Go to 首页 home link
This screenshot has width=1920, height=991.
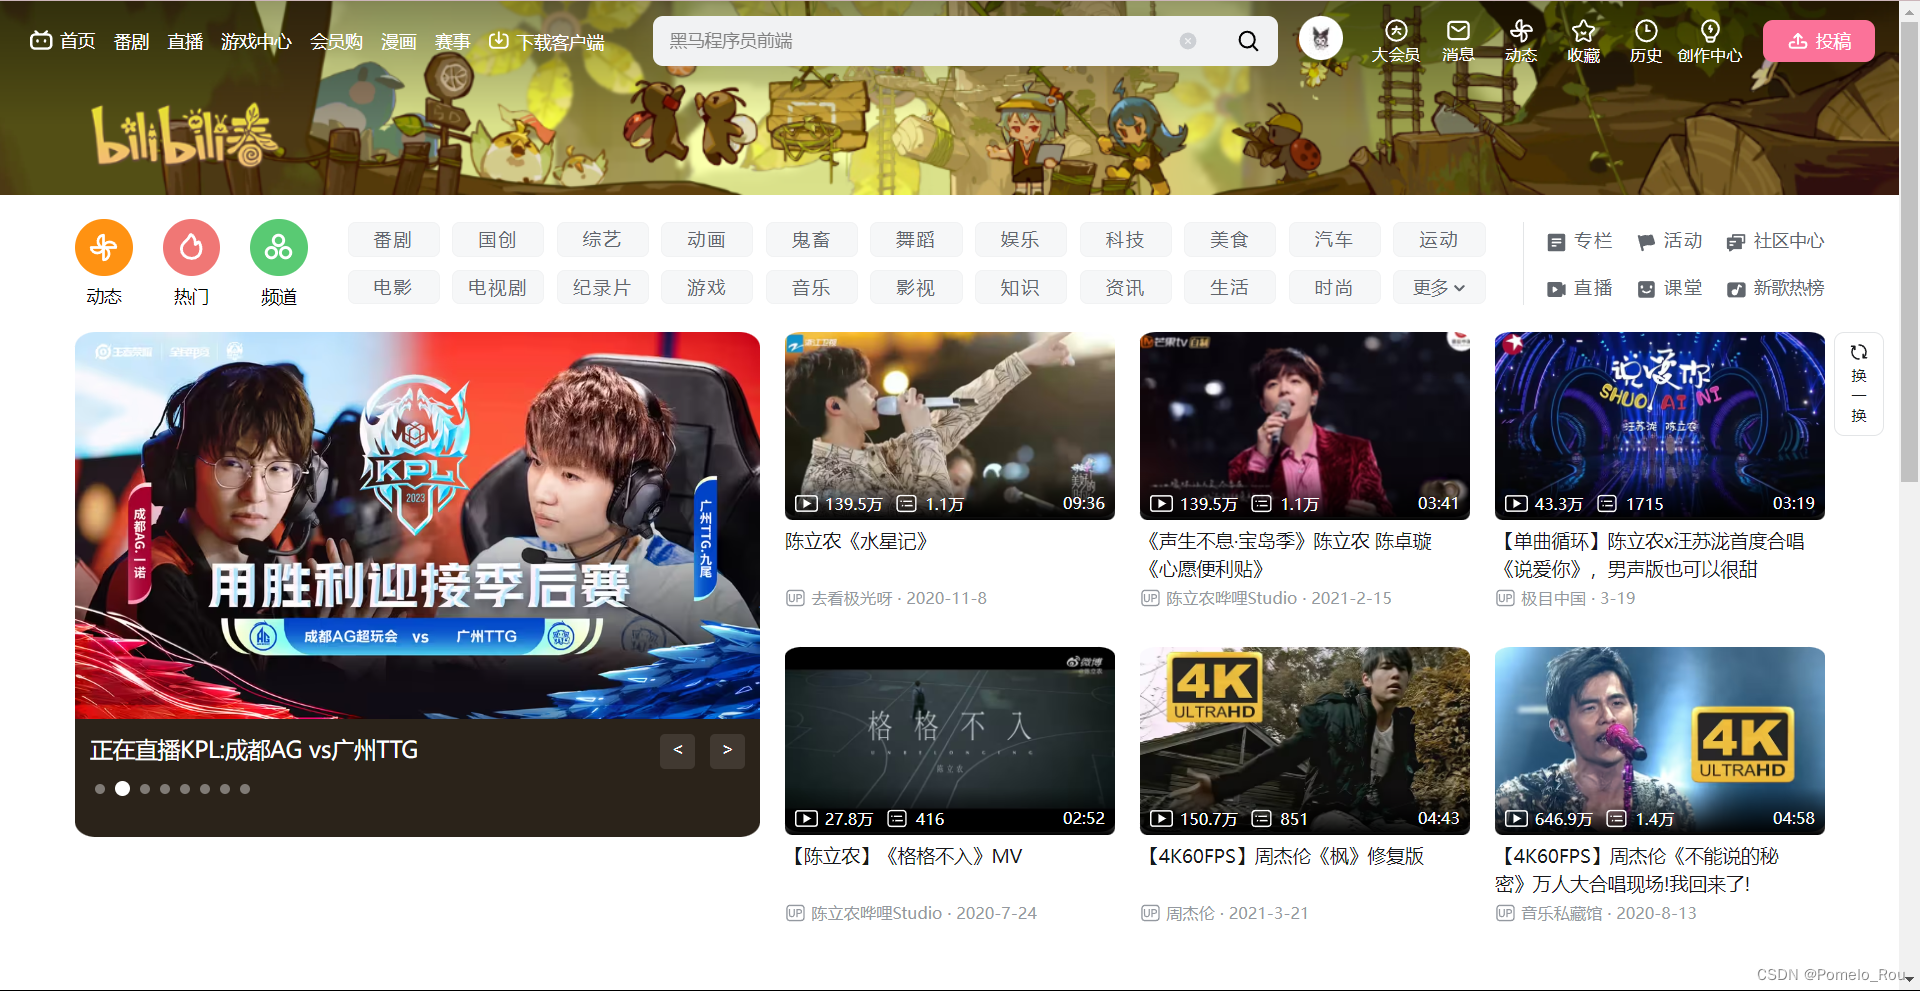click(63, 41)
